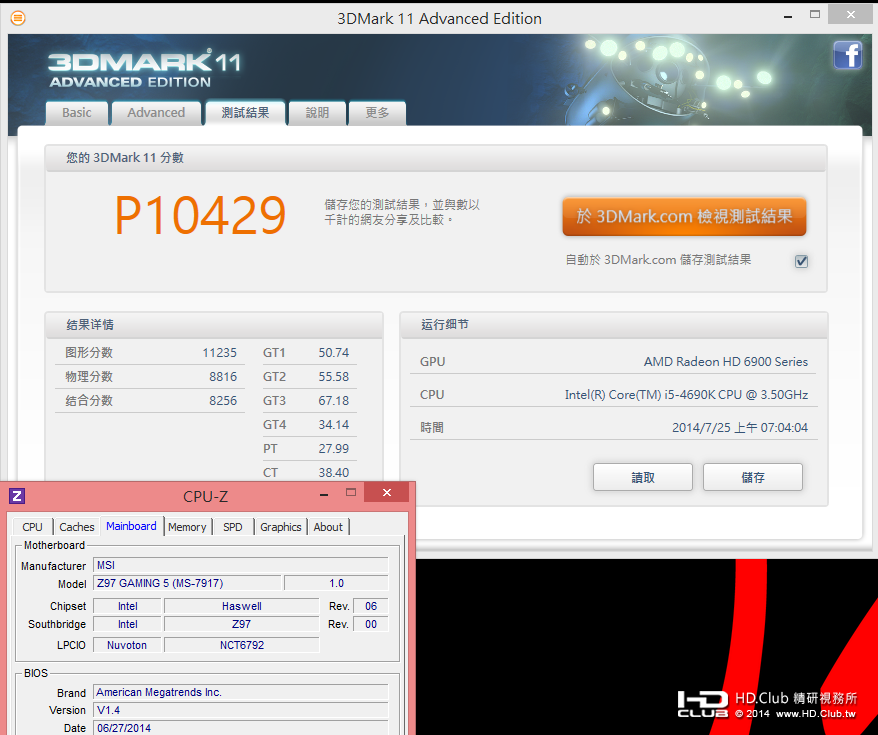Select the 測試結果 results tab
878x735 pixels.
[245, 113]
